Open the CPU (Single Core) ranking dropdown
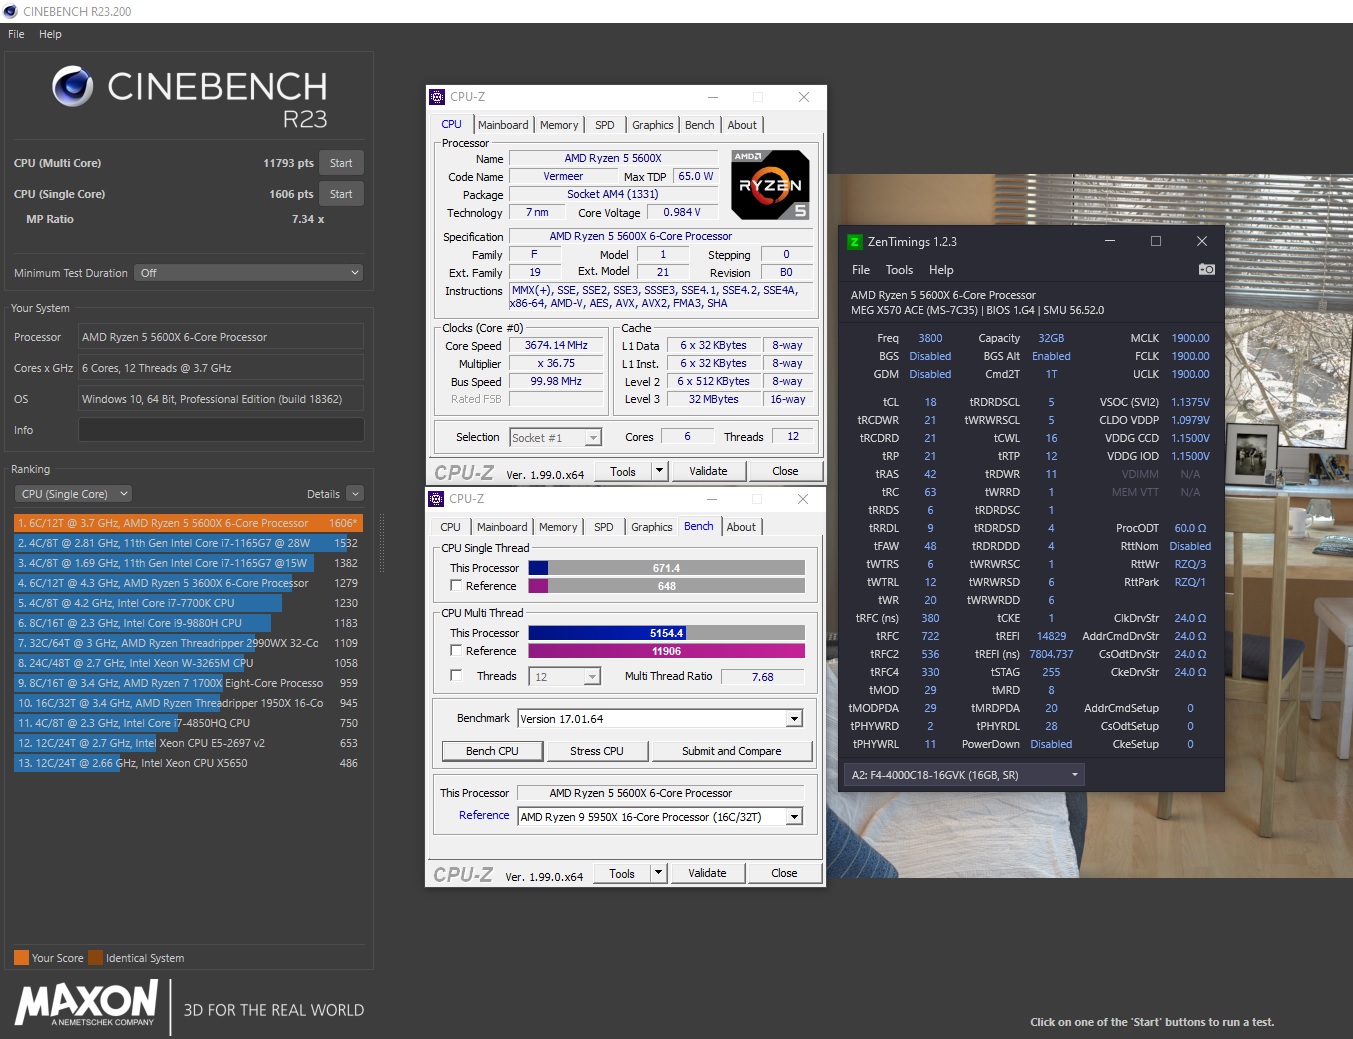This screenshot has width=1353, height=1039. pos(73,494)
